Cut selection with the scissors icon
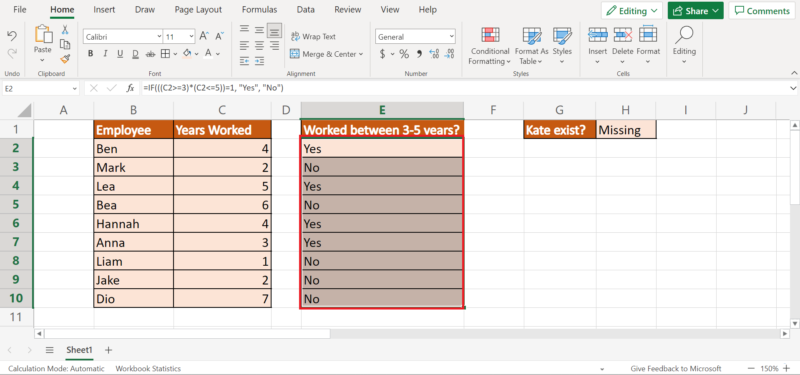This screenshot has height=375, width=800. tap(65, 30)
